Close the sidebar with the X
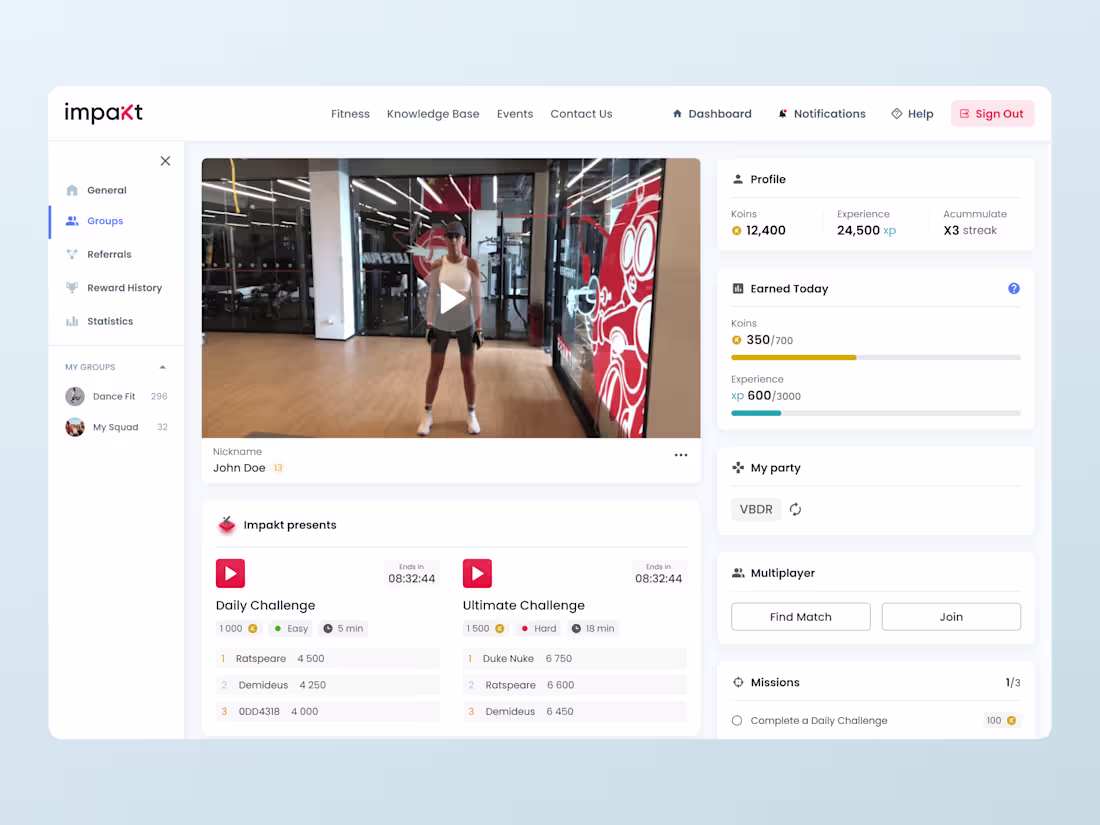Viewport: 1100px width, 825px height. [x=165, y=160]
